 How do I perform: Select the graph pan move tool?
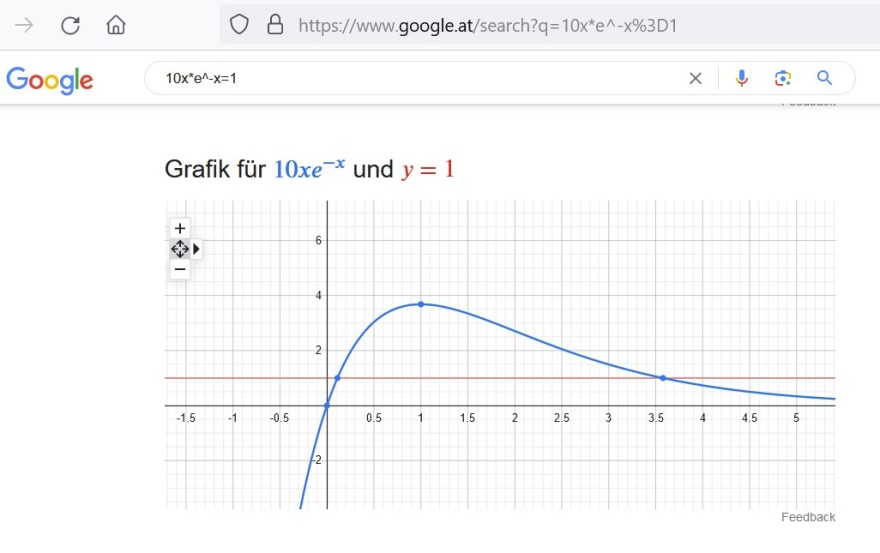180,249
